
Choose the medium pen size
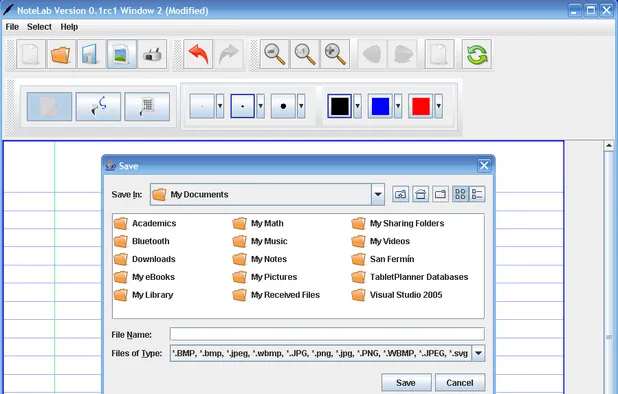[x=242, y=106]
